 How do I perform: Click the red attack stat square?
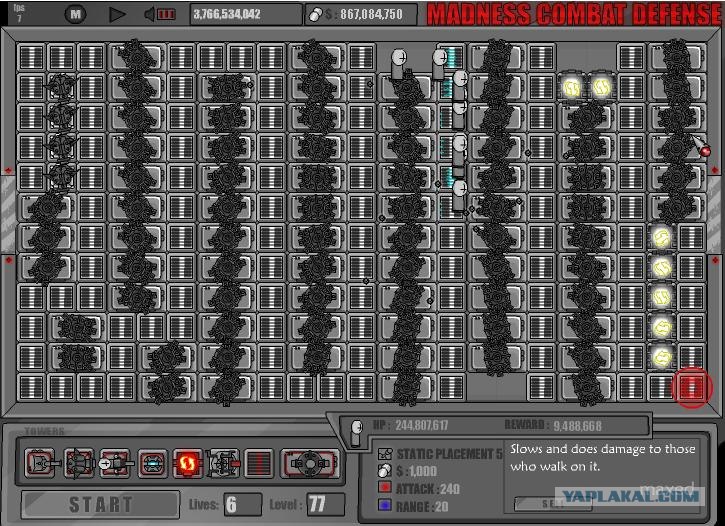click(385, 488)
